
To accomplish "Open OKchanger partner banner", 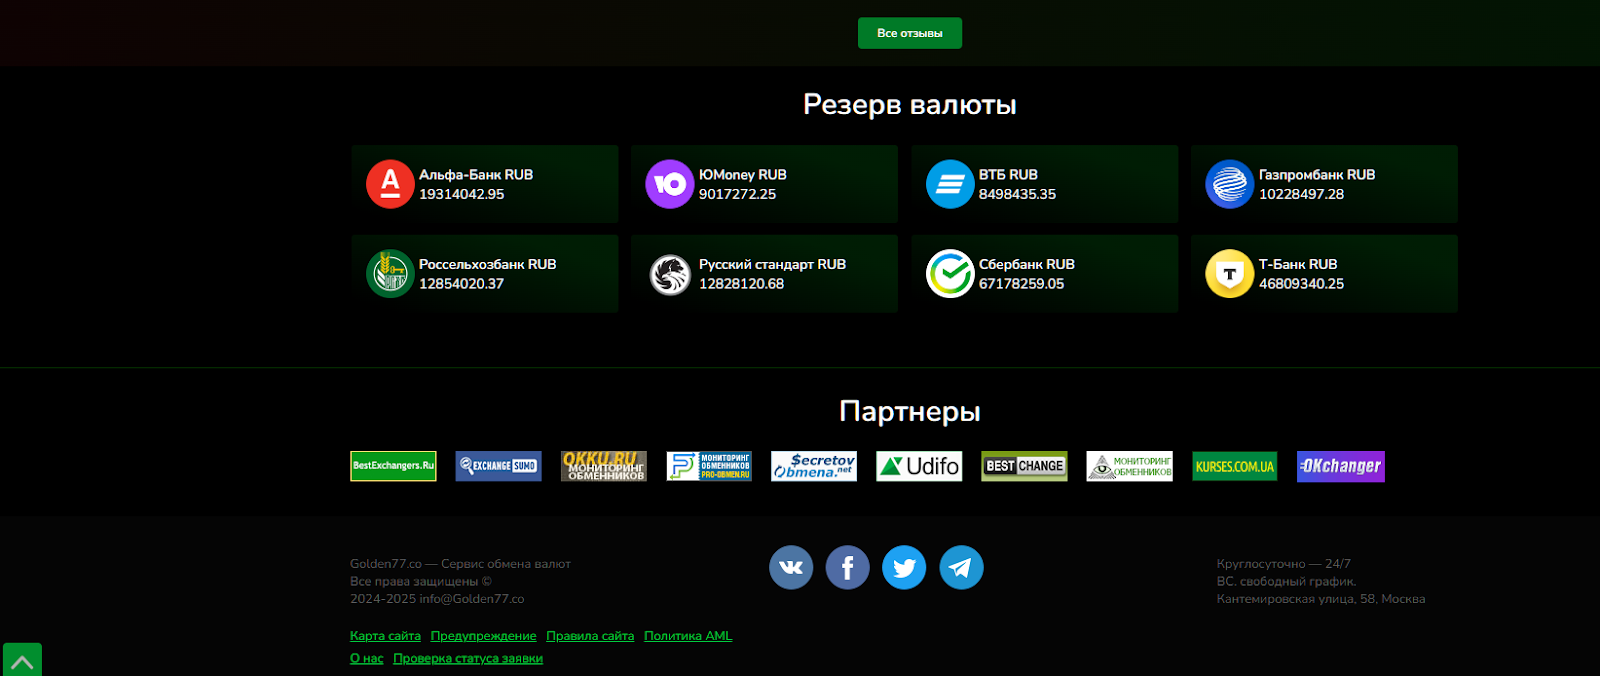I will pyautogui.click(x=1341, y=466).
